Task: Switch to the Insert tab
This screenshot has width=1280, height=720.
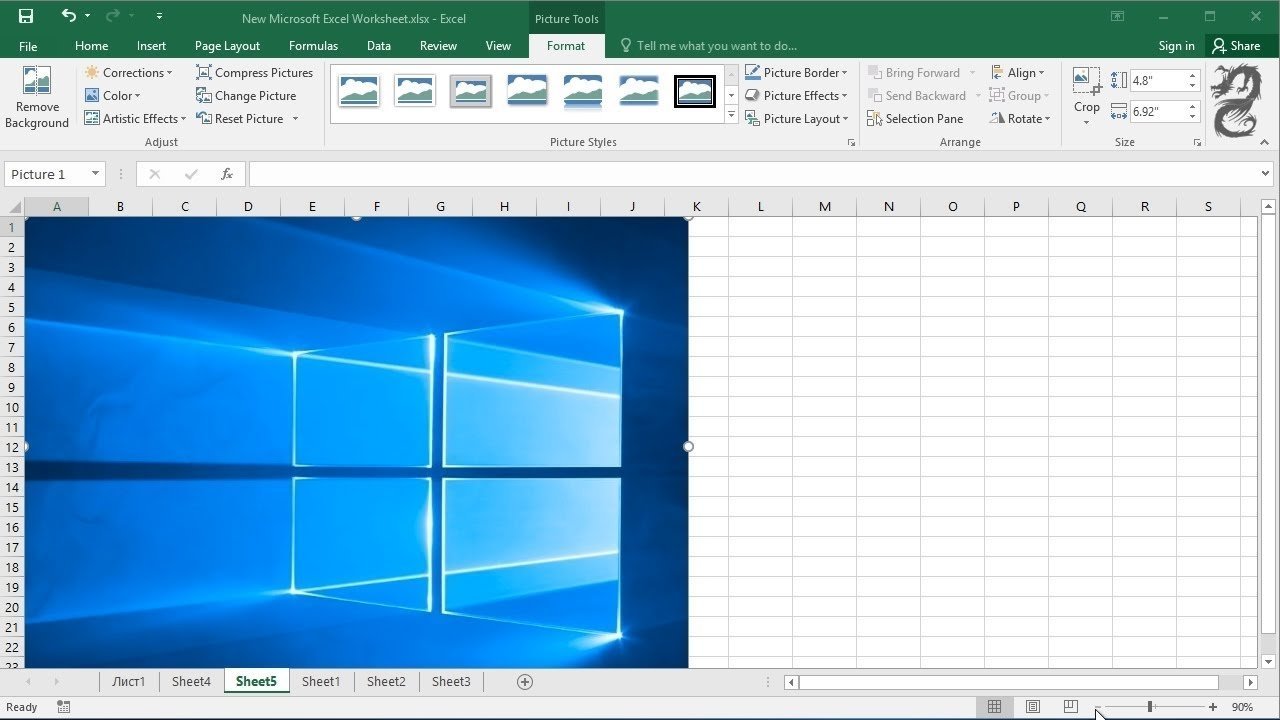Action: [151, 46]
